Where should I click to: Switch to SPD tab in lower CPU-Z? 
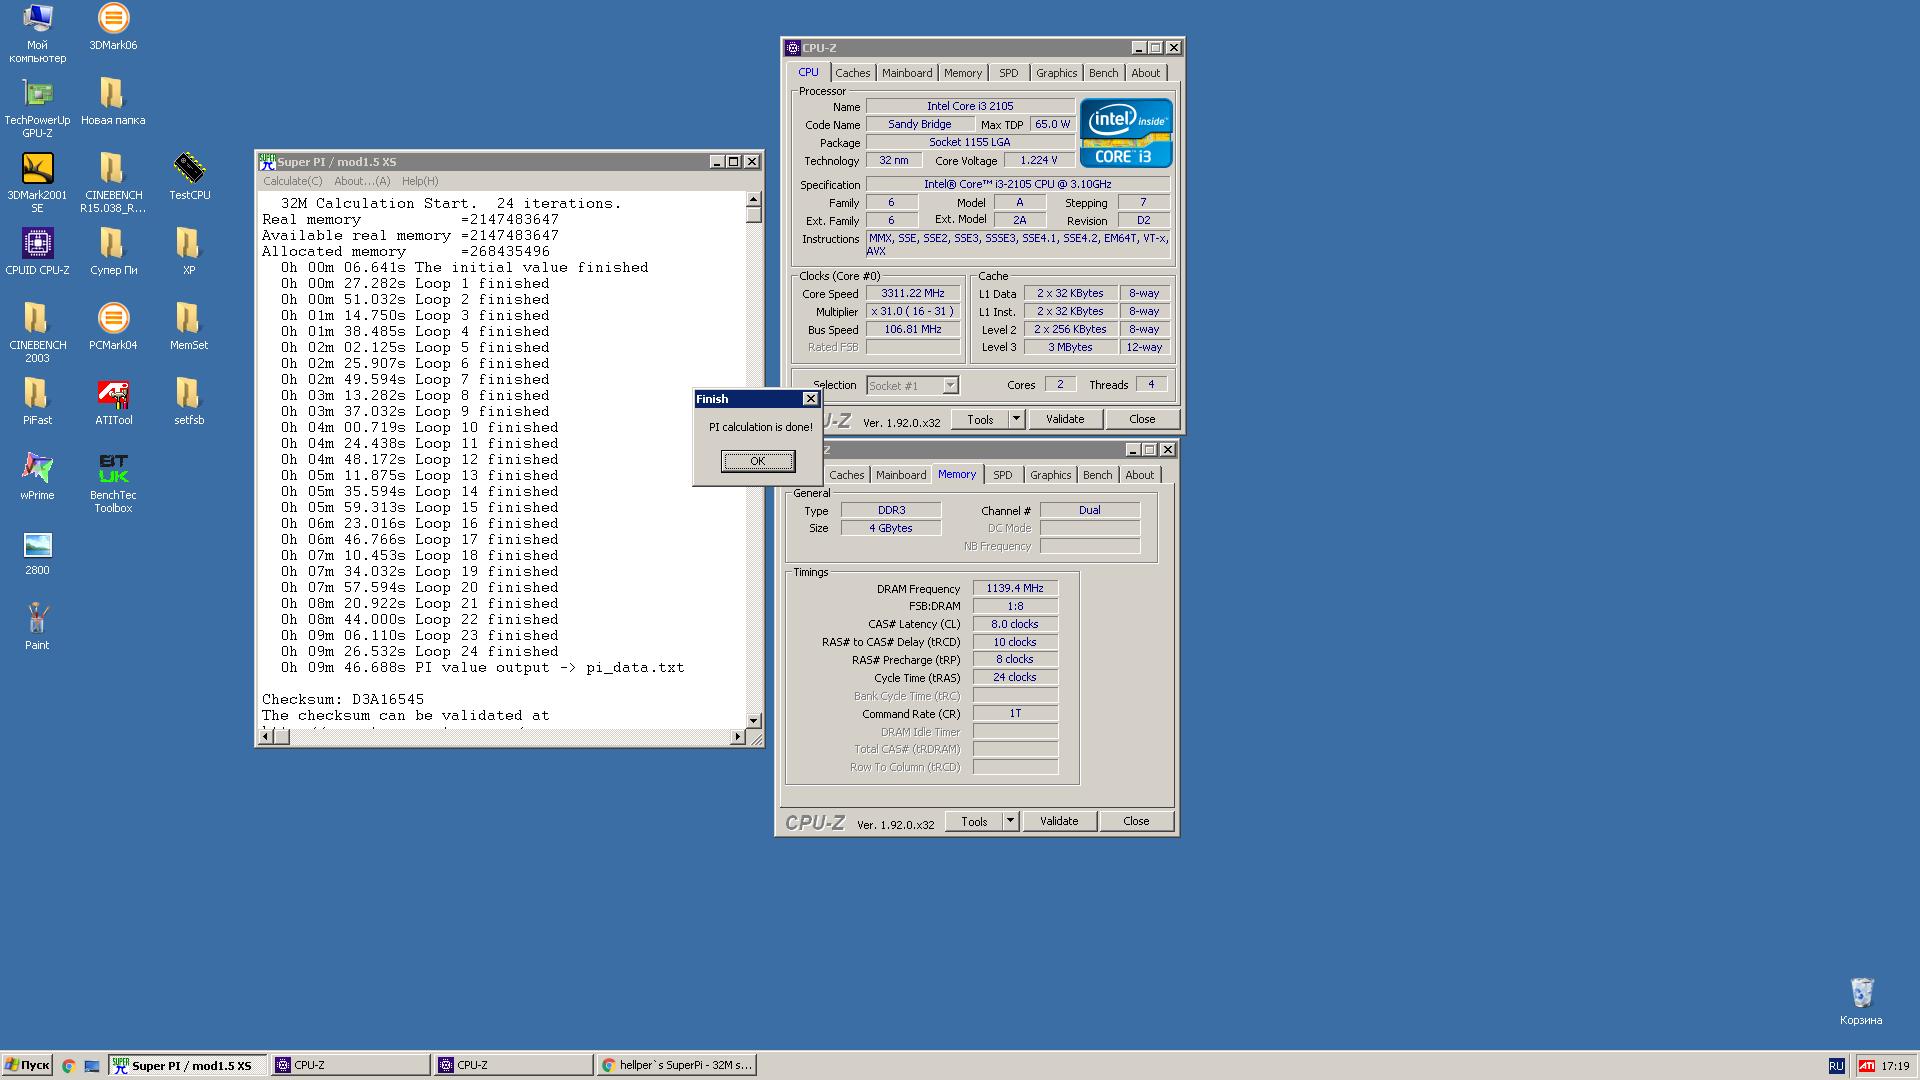tap(1003, 475)
